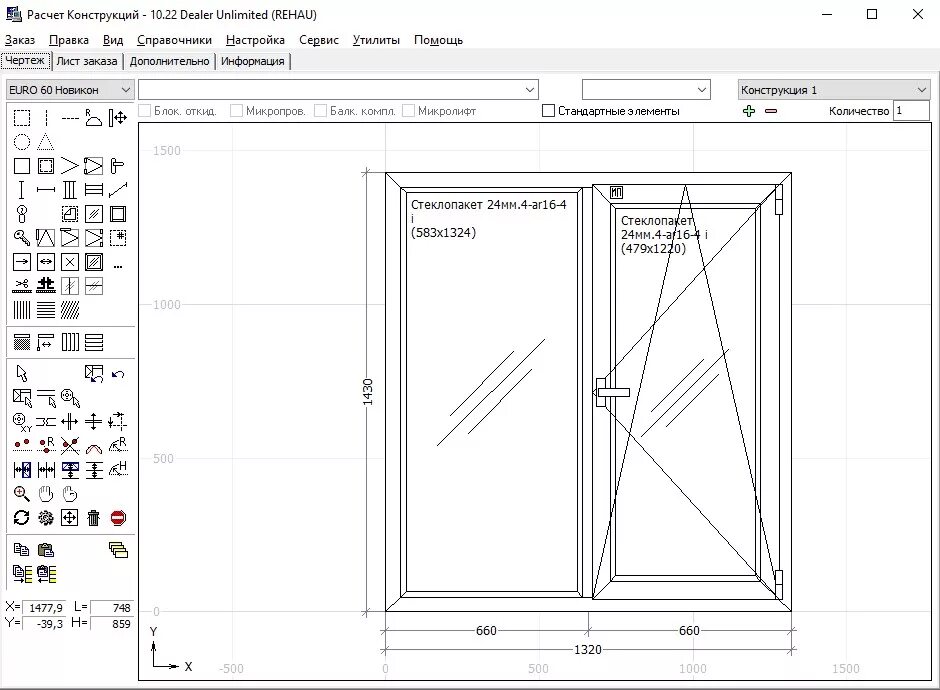Open the Настройка menu
The width and height of the screenshot is (940, 690).
(255, 40)
